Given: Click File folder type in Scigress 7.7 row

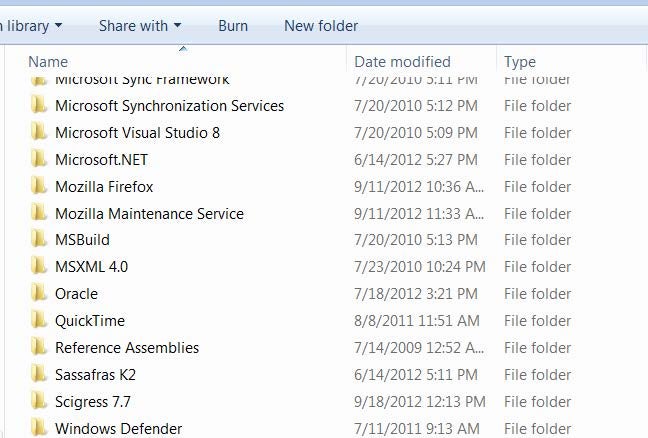Looking at the screenshot, I should (537, 402).
